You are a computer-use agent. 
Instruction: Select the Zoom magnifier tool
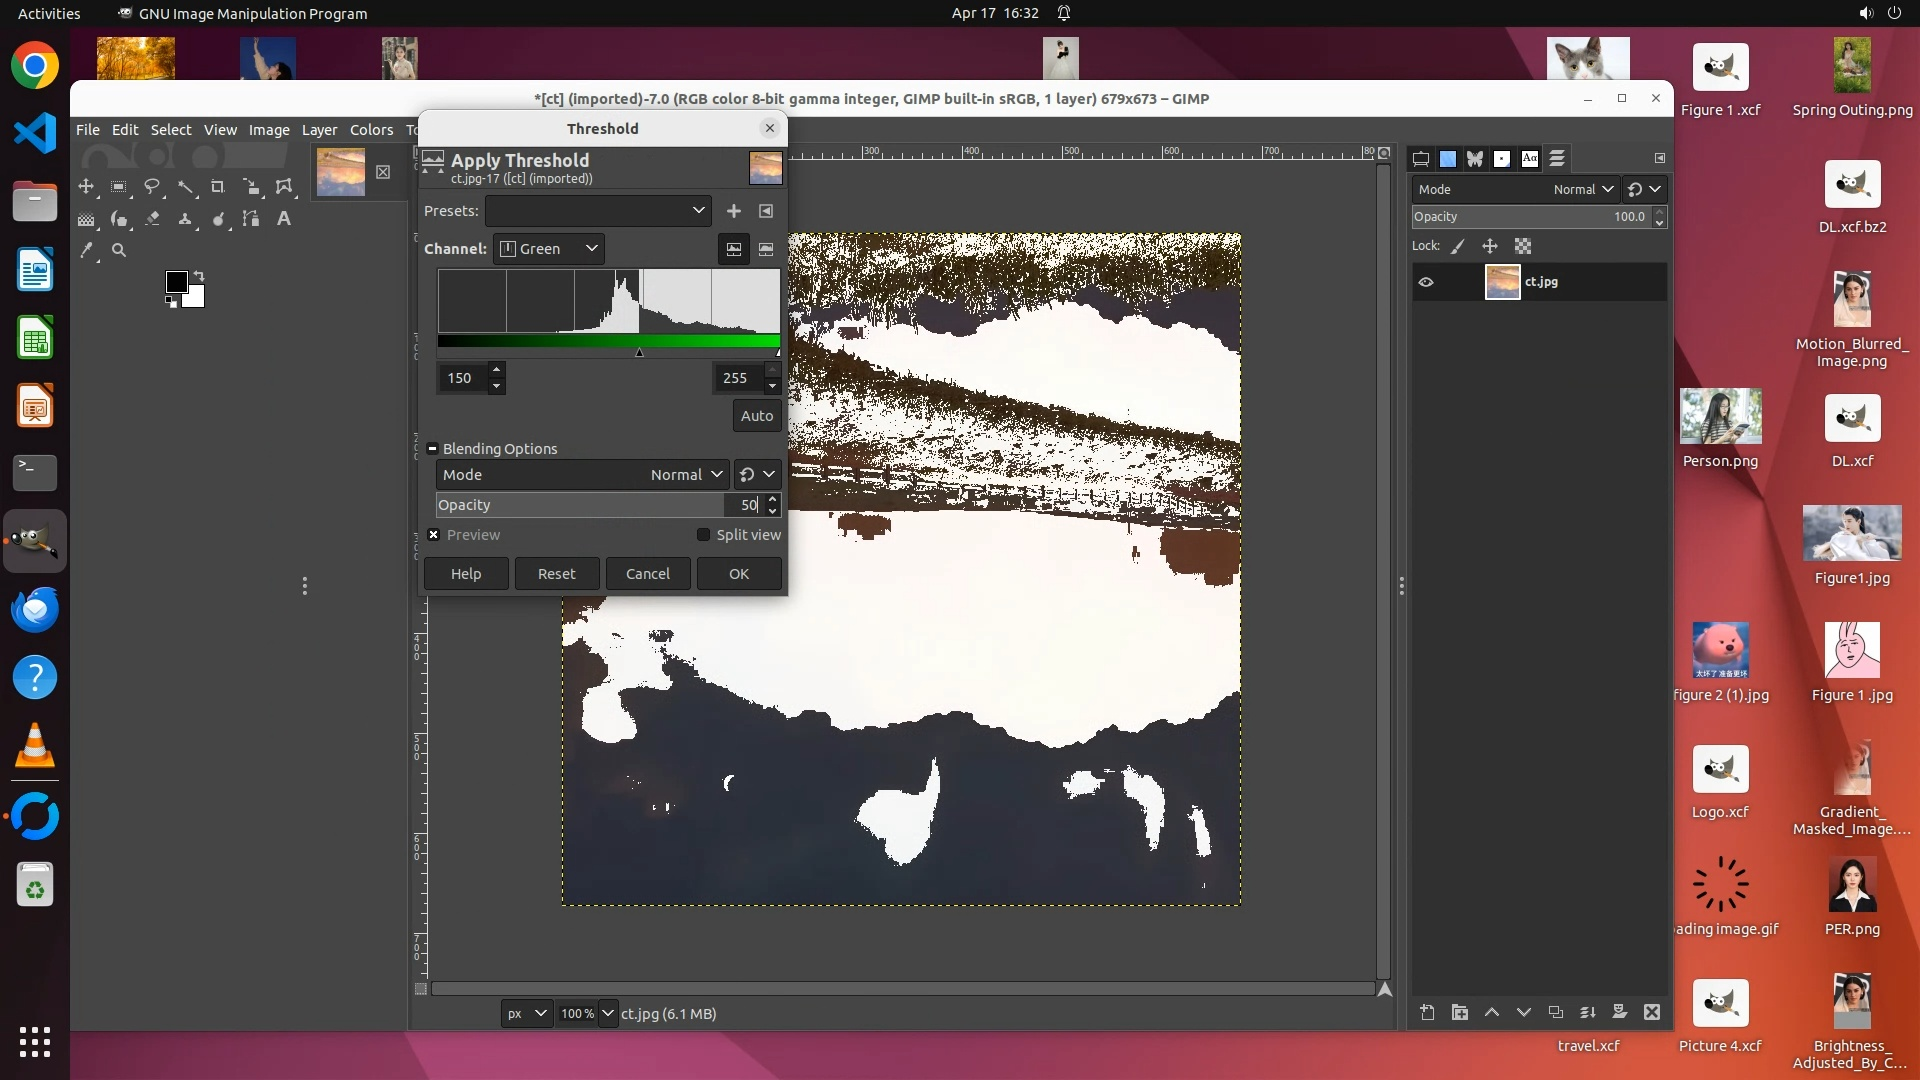(119, 251)
